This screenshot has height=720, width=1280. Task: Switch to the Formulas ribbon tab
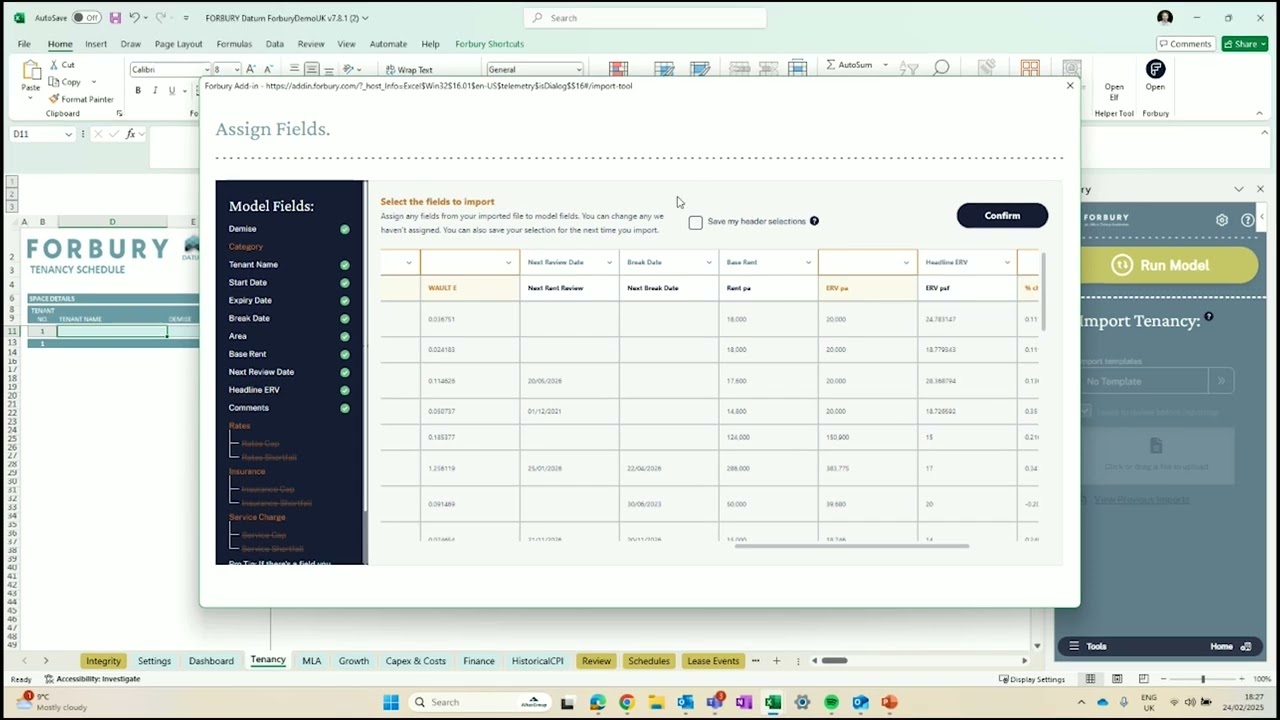tap(234, 44)
